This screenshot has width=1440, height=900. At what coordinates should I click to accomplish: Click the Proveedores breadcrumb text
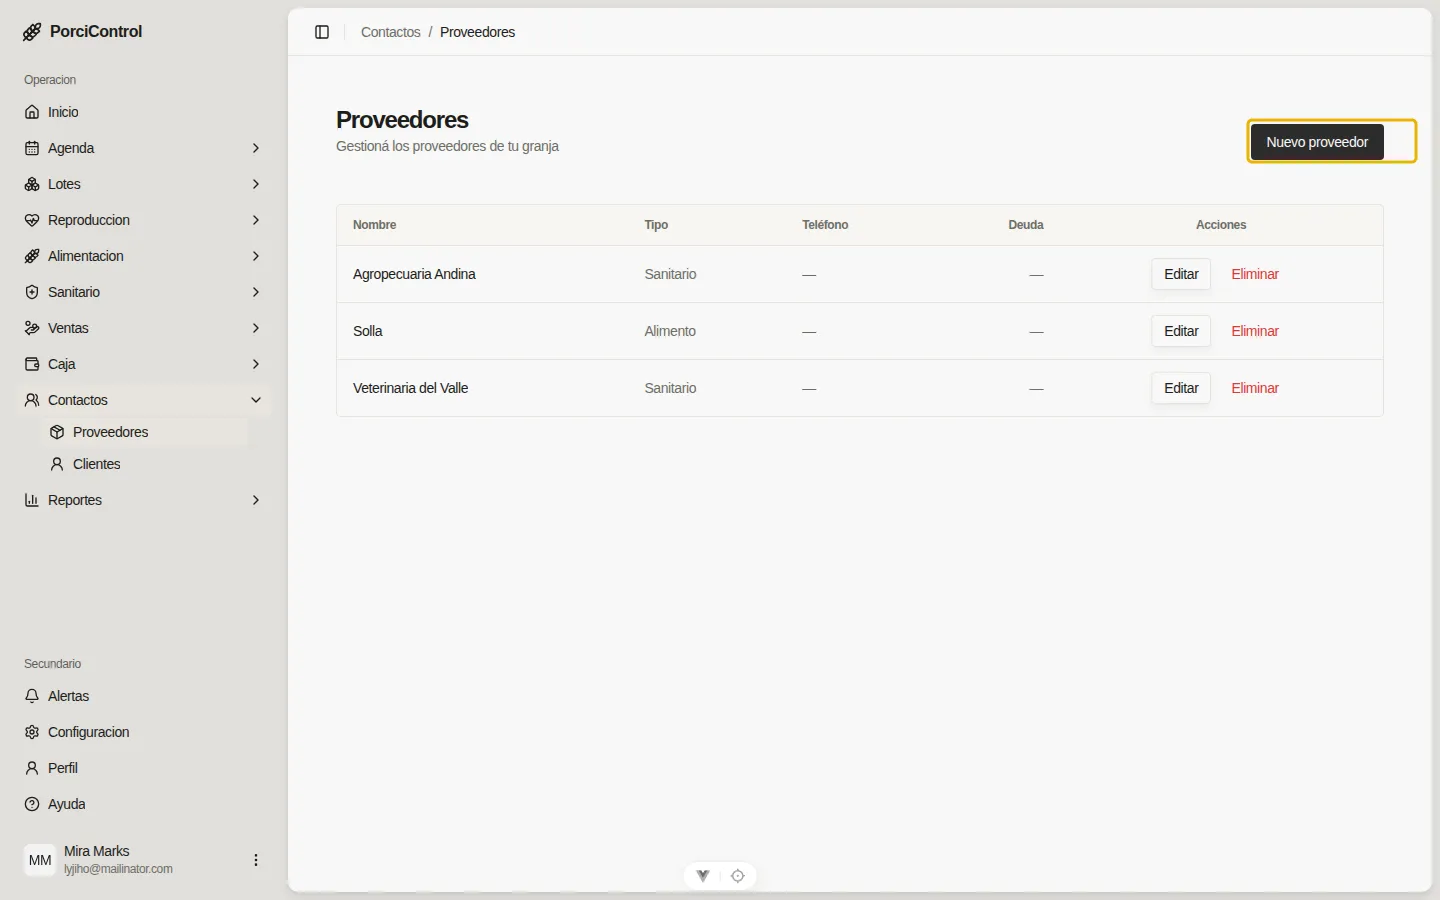point(477,32)
